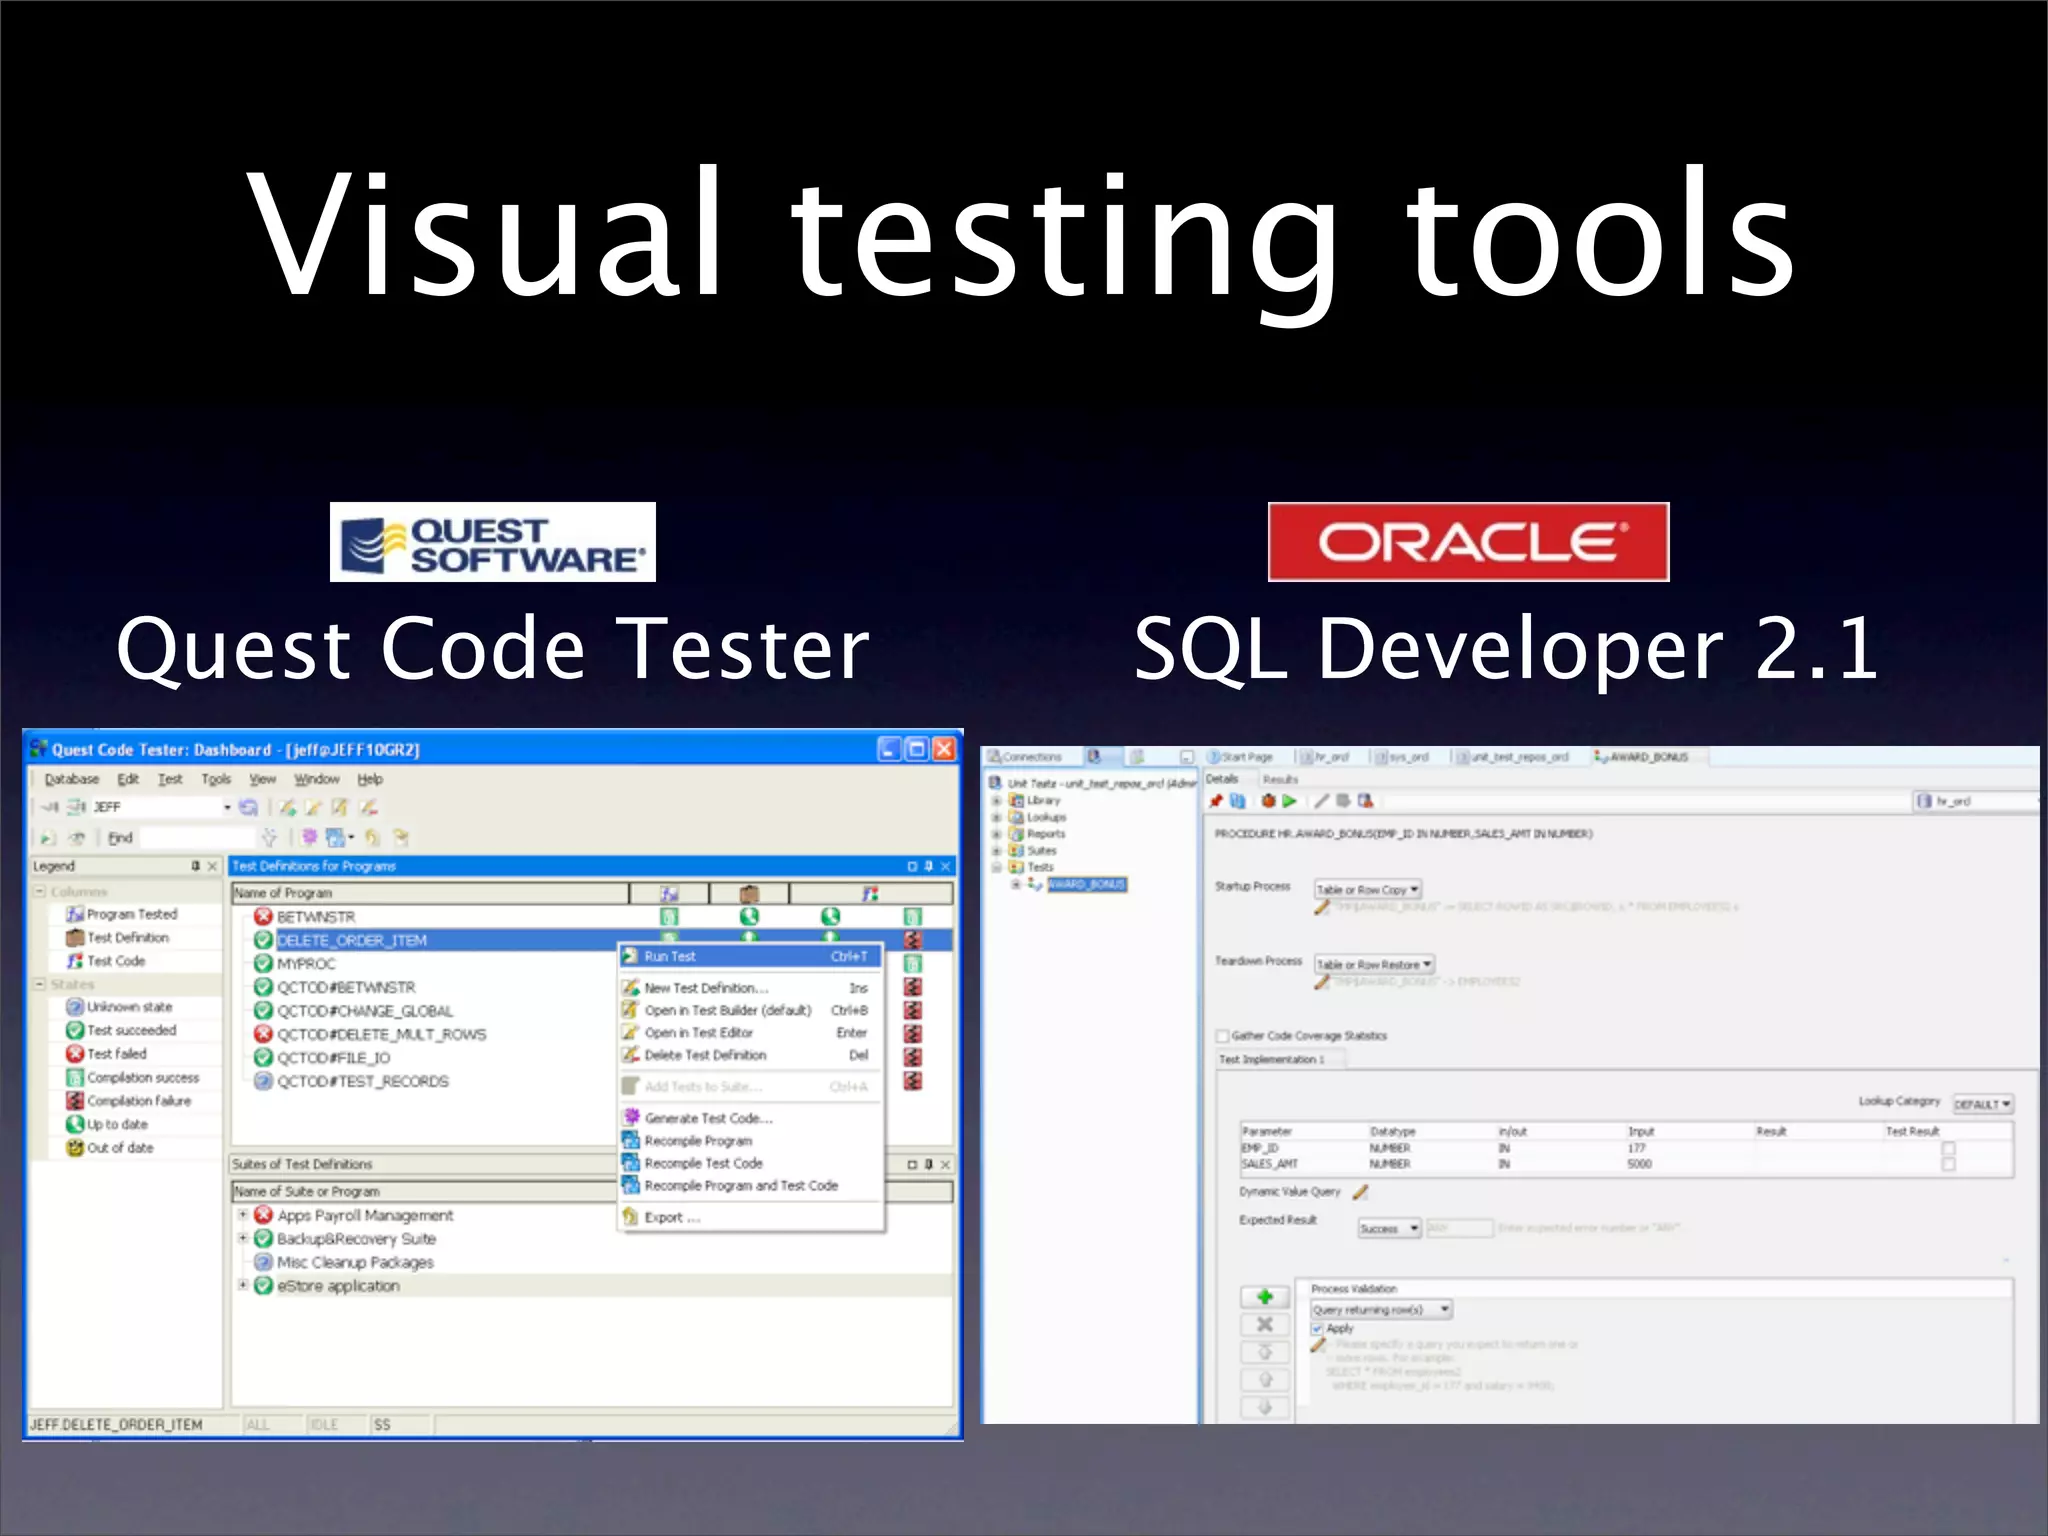Screen dimensions: 2048x1536
Task: Switch to the Results tab in SQL Developer
Action: (x=1280, y=779)
